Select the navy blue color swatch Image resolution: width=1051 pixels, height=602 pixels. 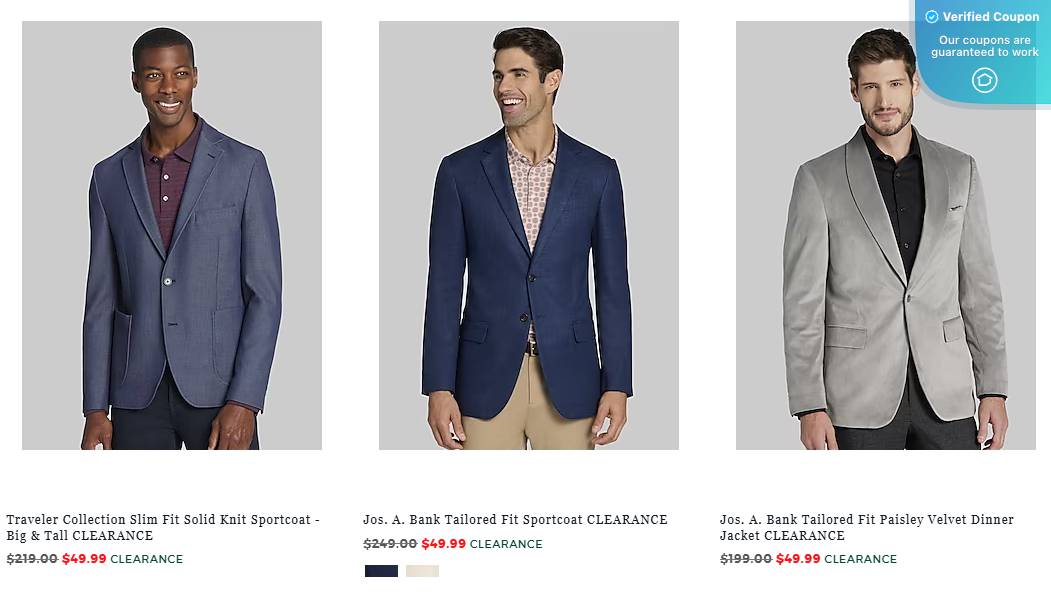(381, 571)
